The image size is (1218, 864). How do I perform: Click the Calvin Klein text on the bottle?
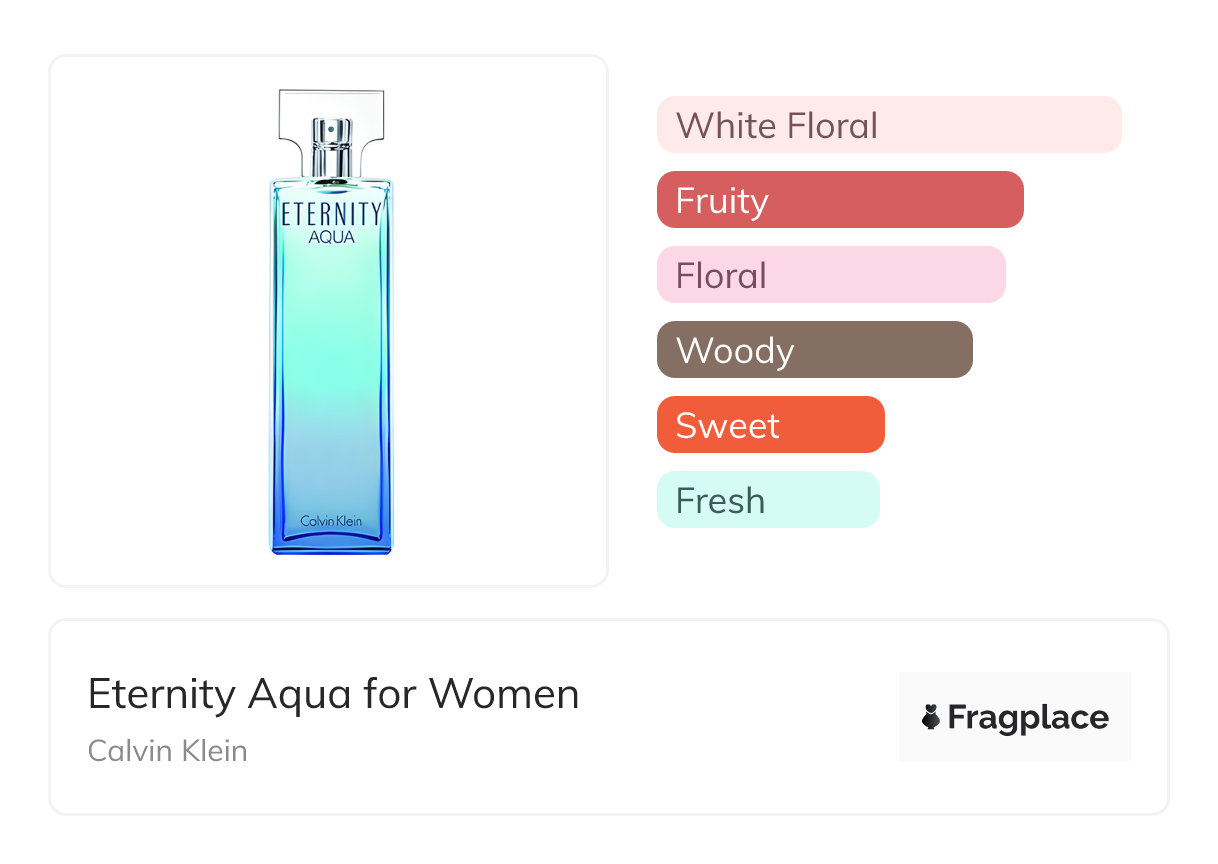(x=331, y=521)
